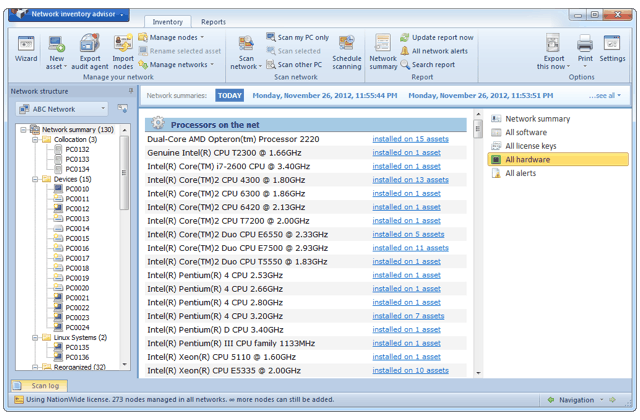Select TODAY network summary button
This screenshot has height=420, width=640.
tap(229, 96)
